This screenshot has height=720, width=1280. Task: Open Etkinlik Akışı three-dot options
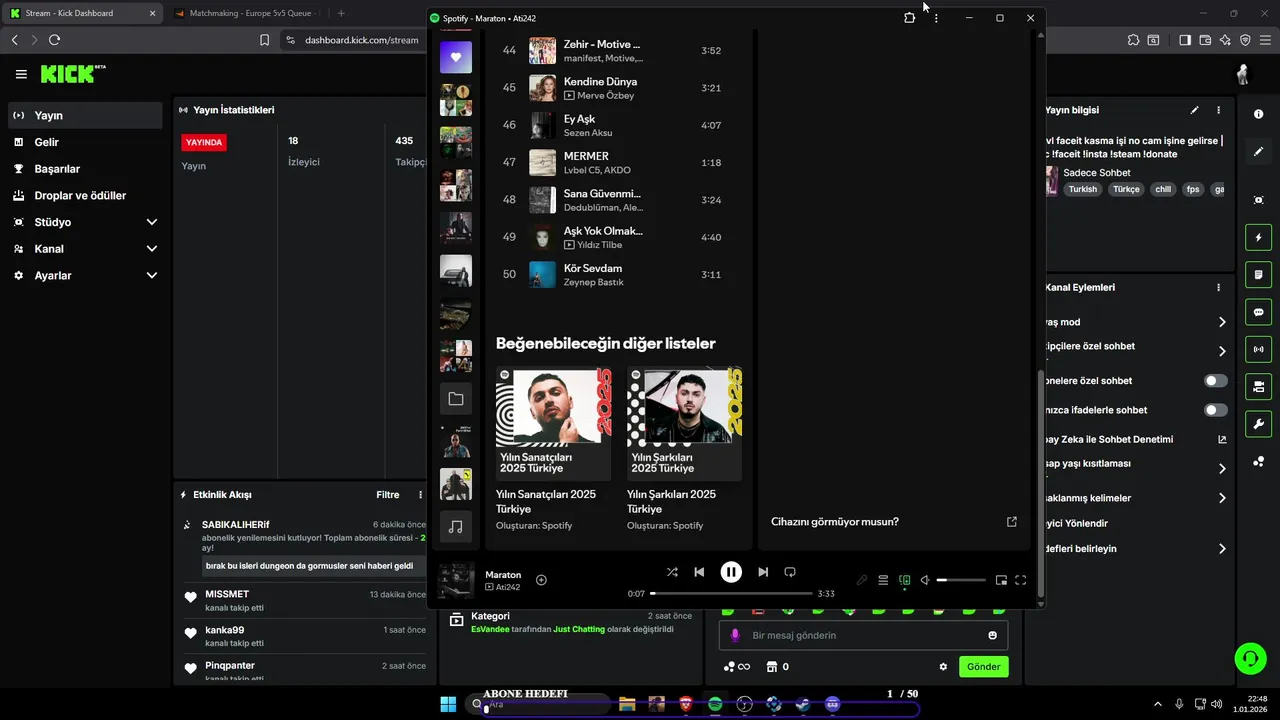[x=420, y=495]
